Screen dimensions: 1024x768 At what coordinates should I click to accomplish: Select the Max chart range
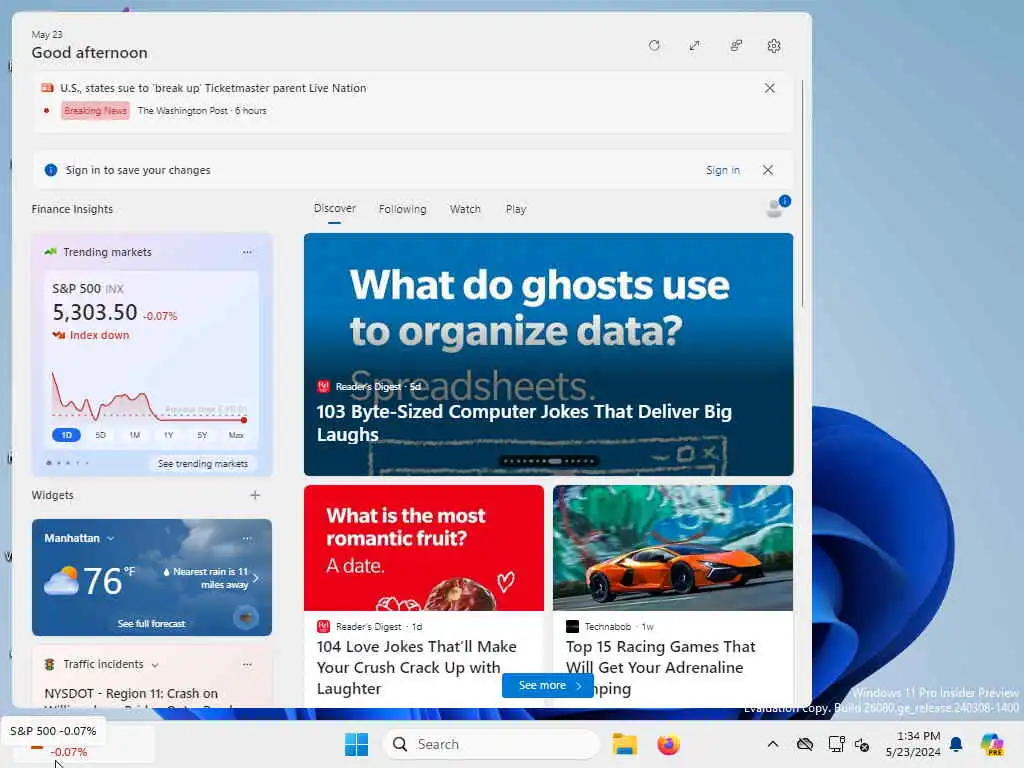(x=236, y=435)
